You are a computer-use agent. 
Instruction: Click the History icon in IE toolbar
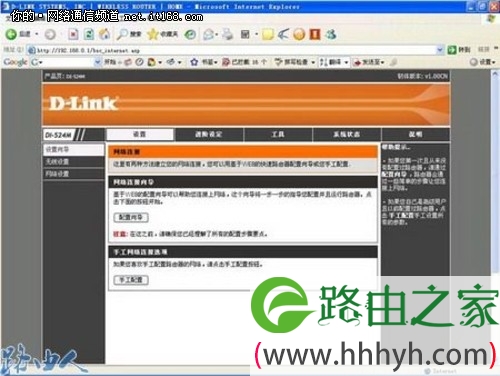(190, 34)
